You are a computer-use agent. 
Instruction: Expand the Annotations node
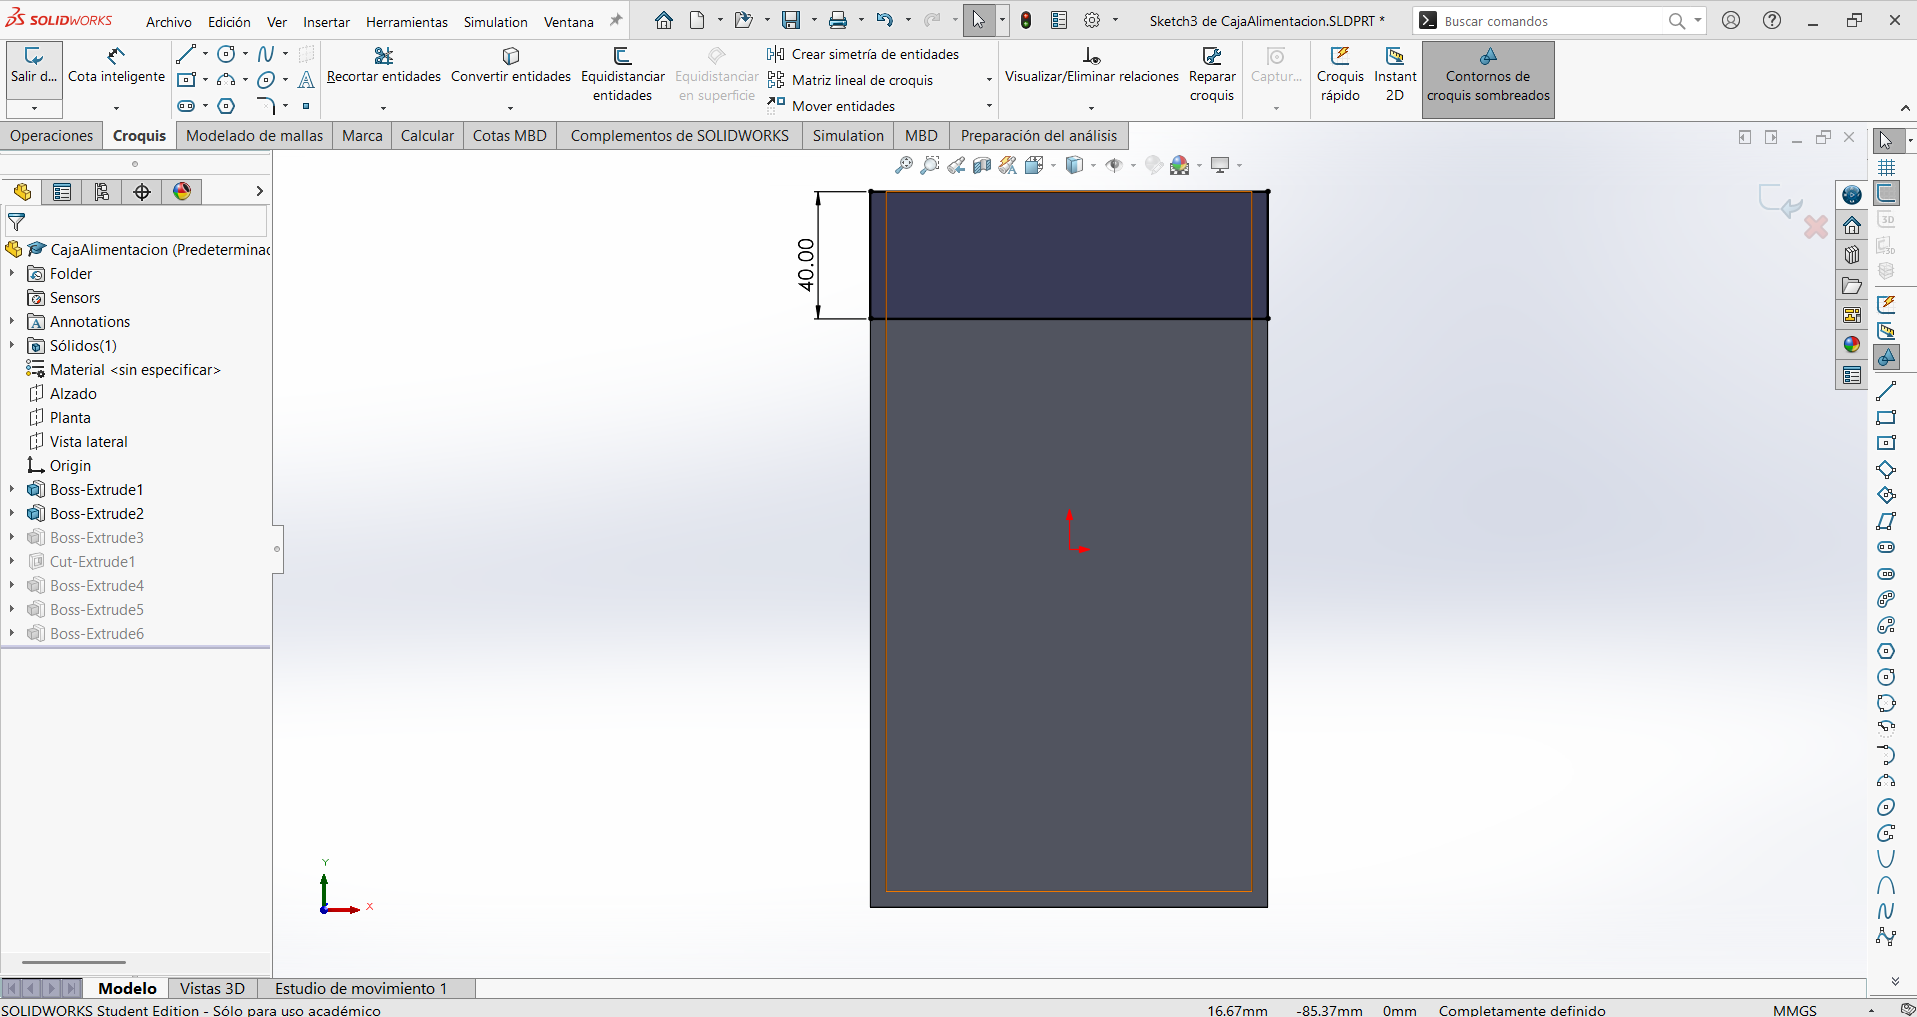(11, 322)
